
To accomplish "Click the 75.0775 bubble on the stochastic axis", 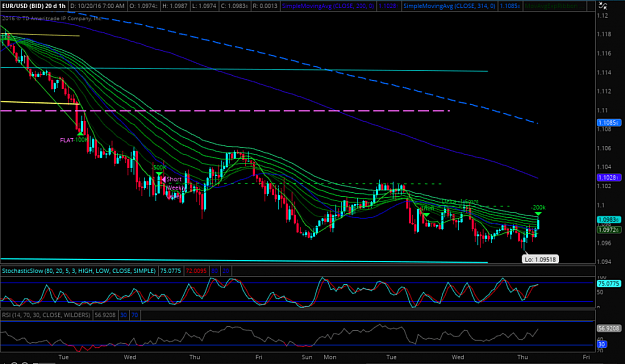I will (x=608, y=283).
